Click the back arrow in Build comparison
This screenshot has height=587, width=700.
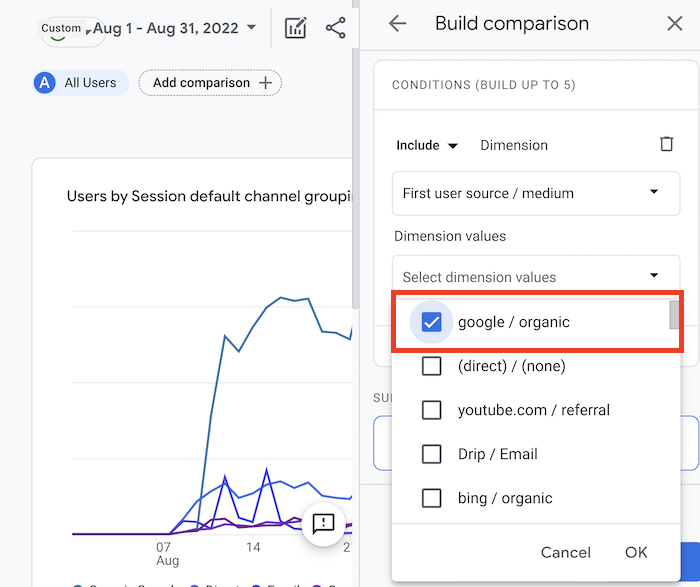coord(398,24)
